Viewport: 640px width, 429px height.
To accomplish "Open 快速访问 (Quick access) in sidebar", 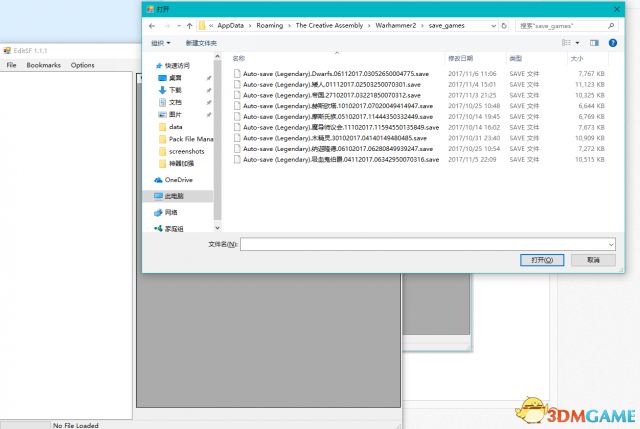I will [x=177, y=65].
